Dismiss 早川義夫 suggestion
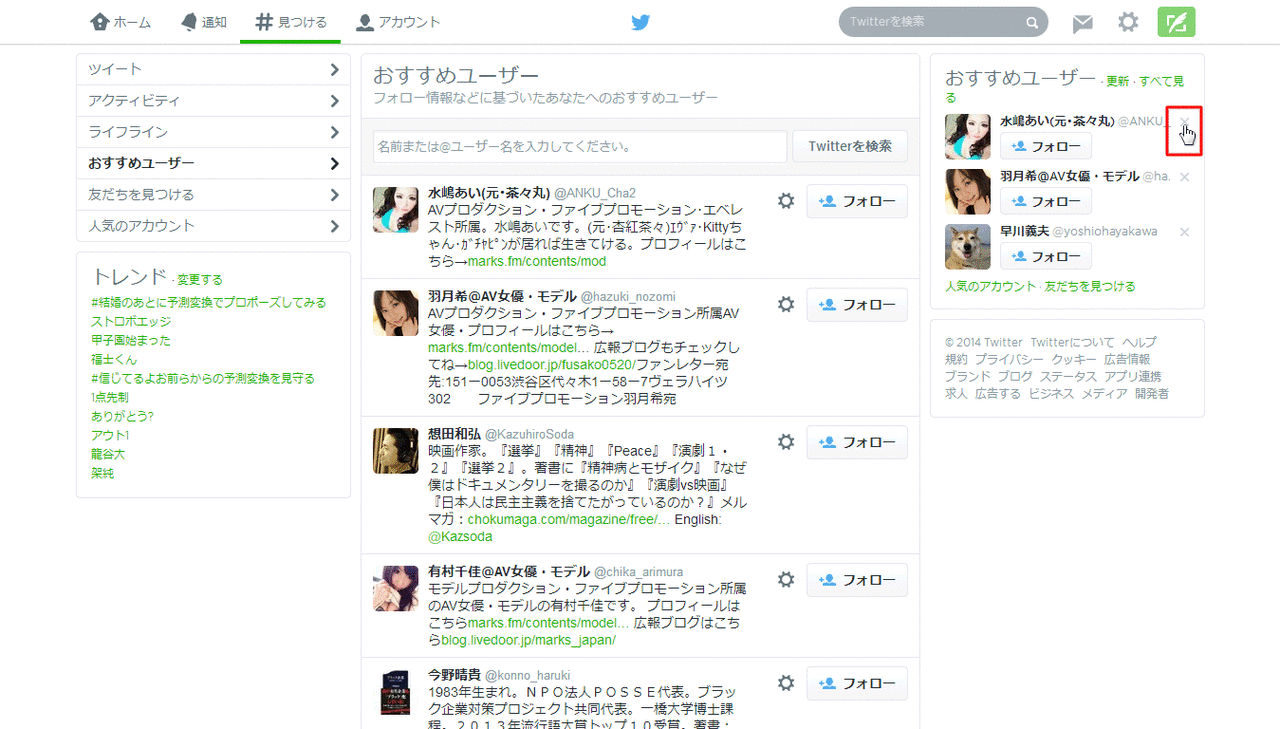This screenshot has height=729, width=1280. 1185,232
